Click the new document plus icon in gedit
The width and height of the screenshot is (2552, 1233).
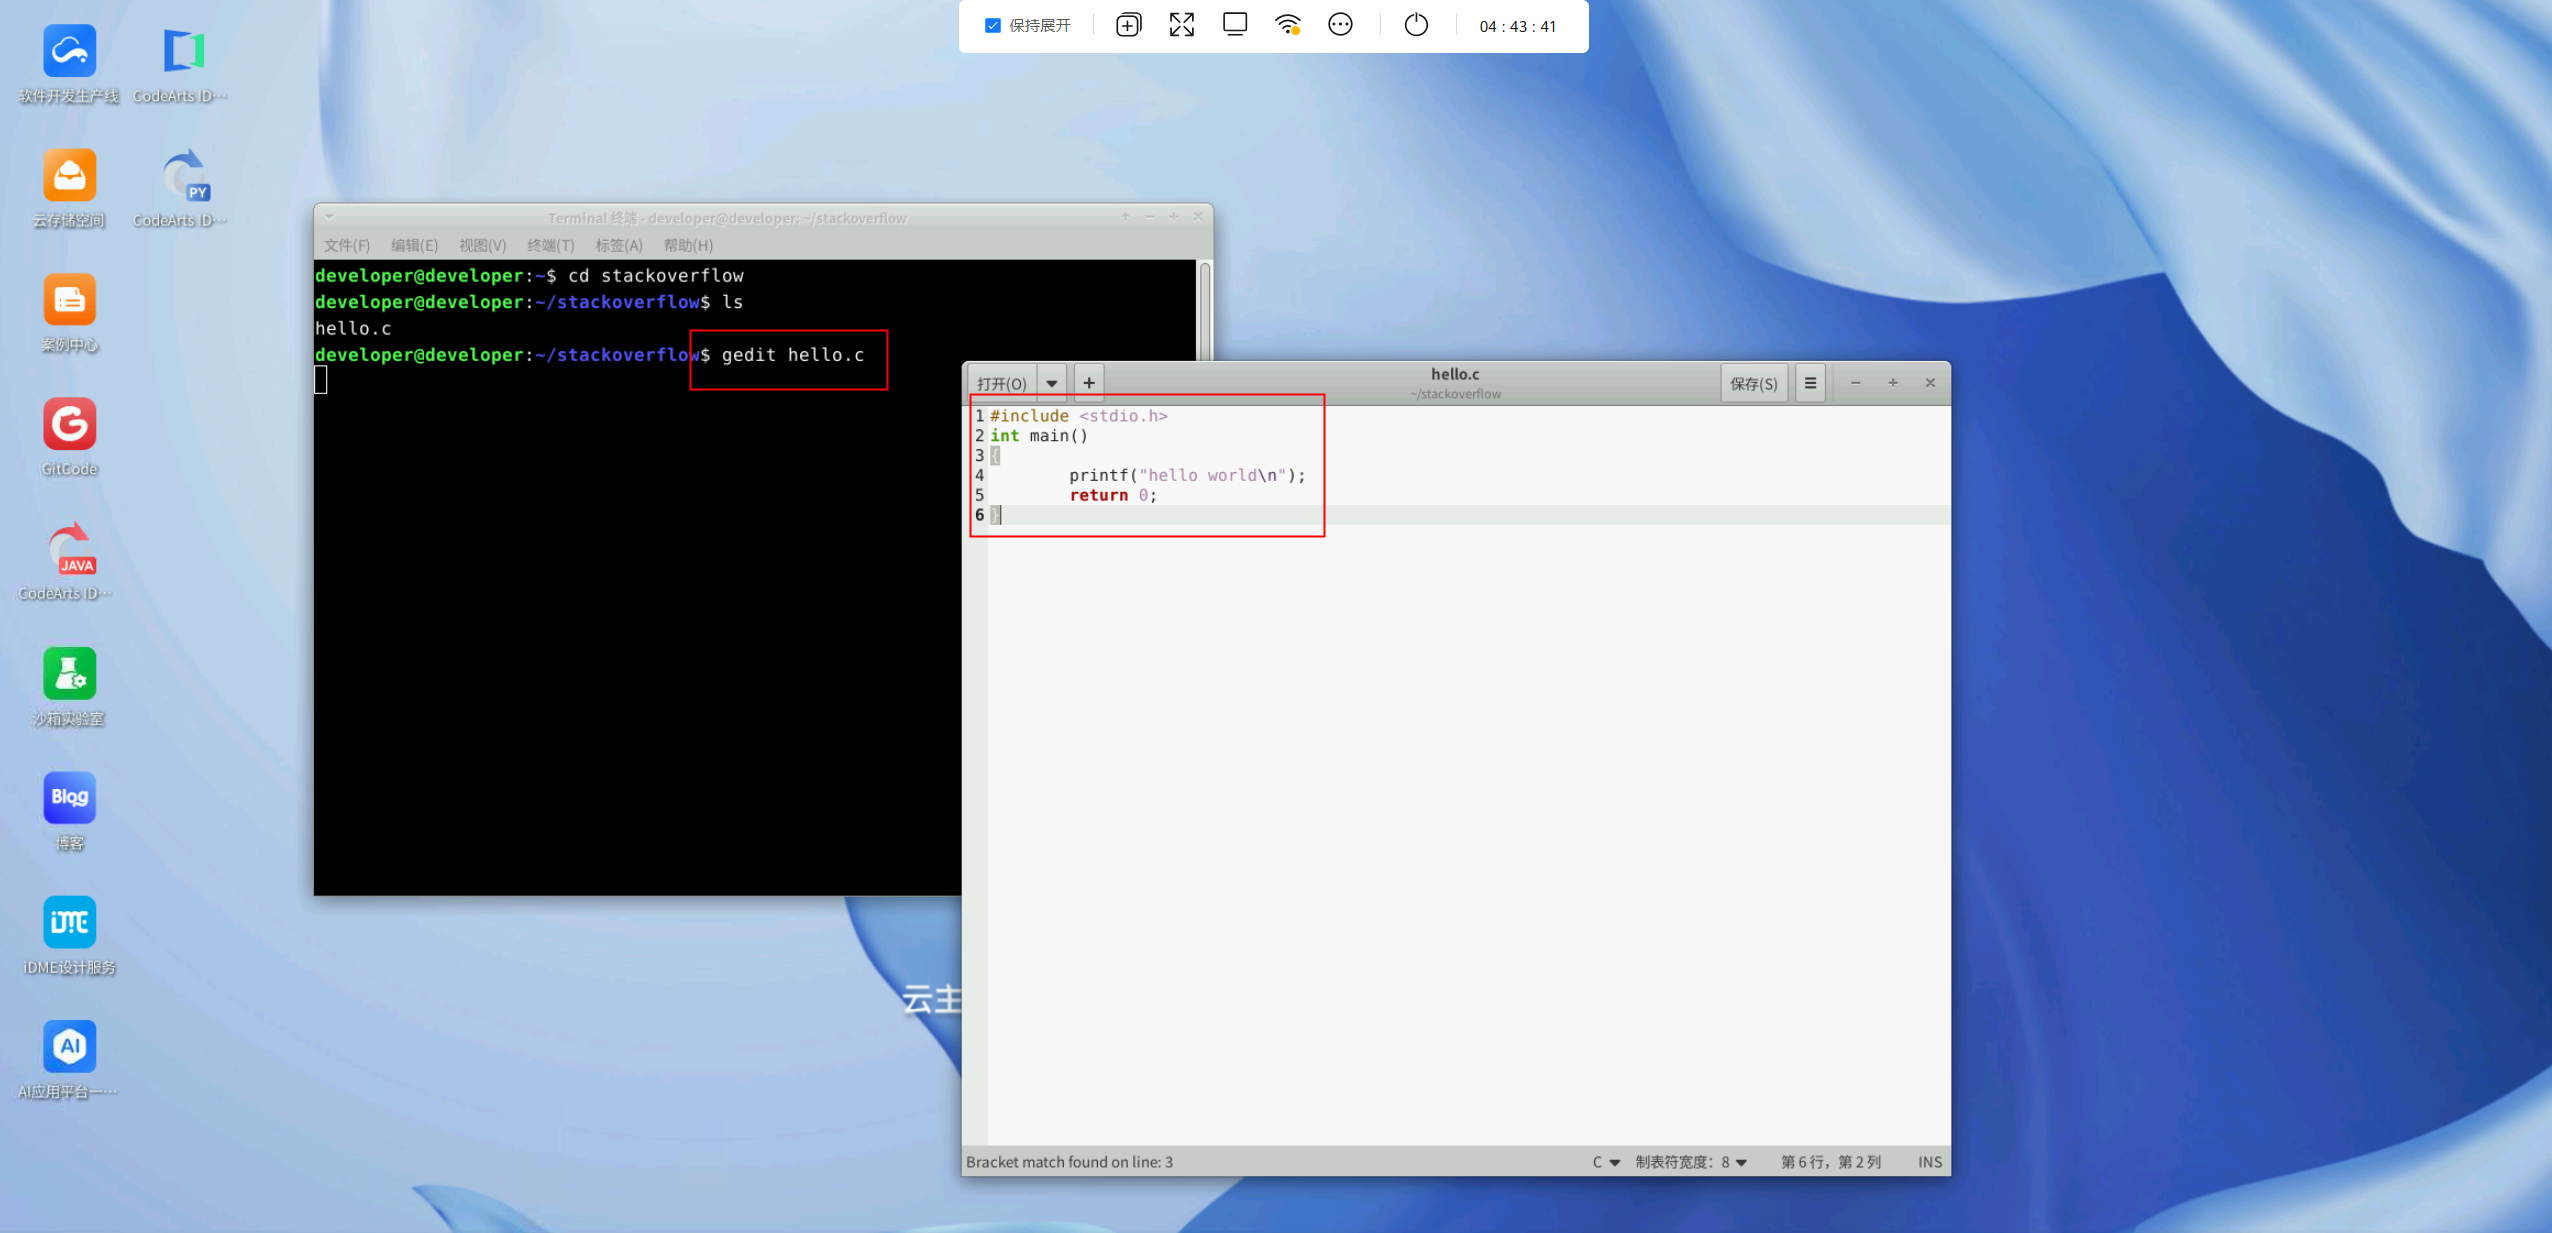[x=1089, y=383]
